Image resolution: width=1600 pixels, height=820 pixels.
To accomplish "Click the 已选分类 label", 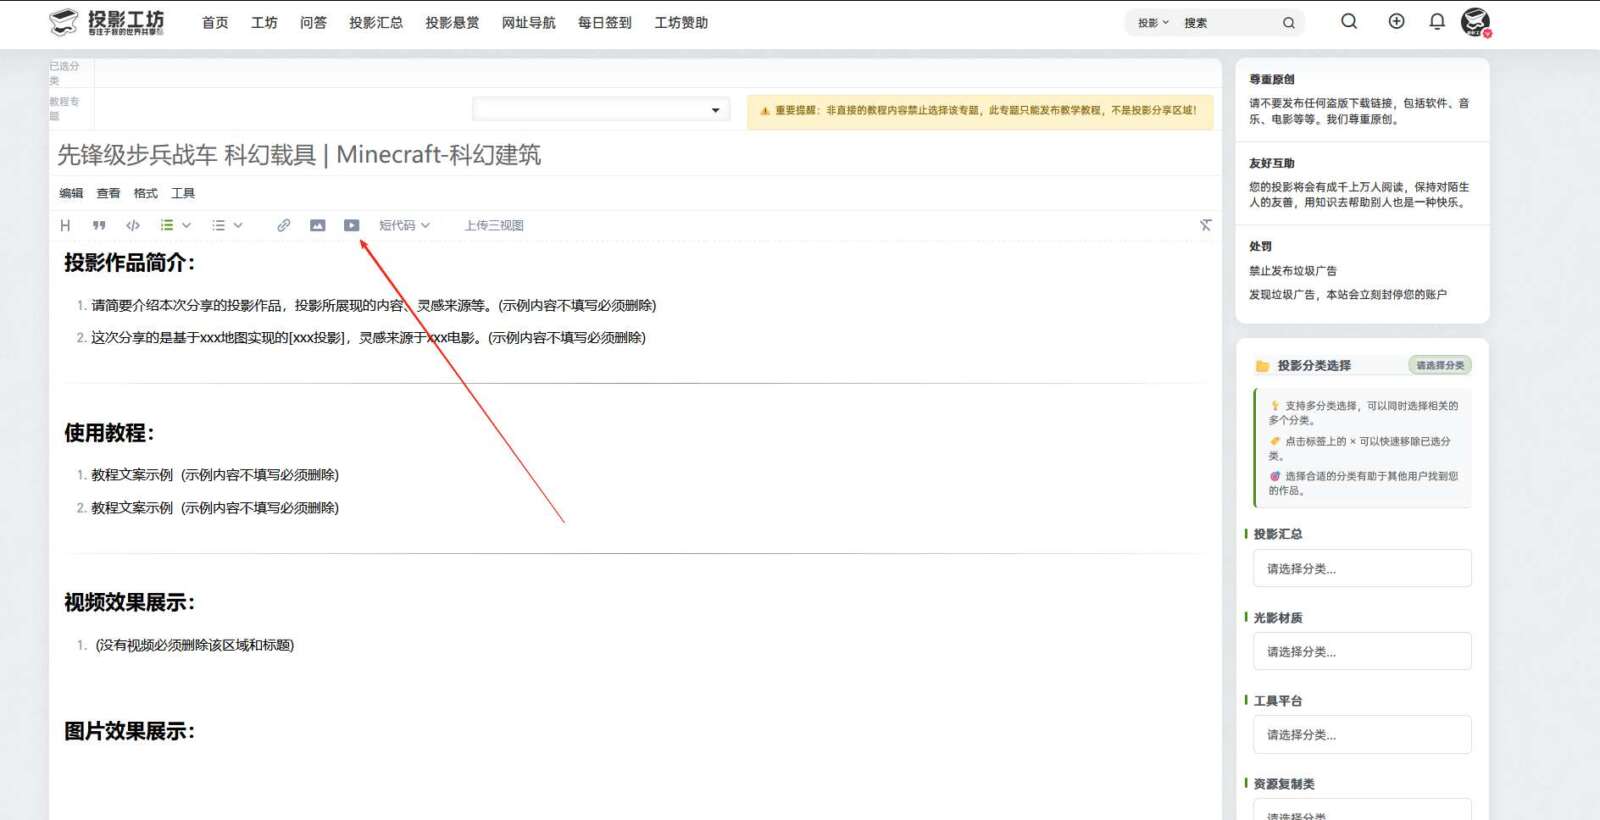I will (x=64, y=73).
